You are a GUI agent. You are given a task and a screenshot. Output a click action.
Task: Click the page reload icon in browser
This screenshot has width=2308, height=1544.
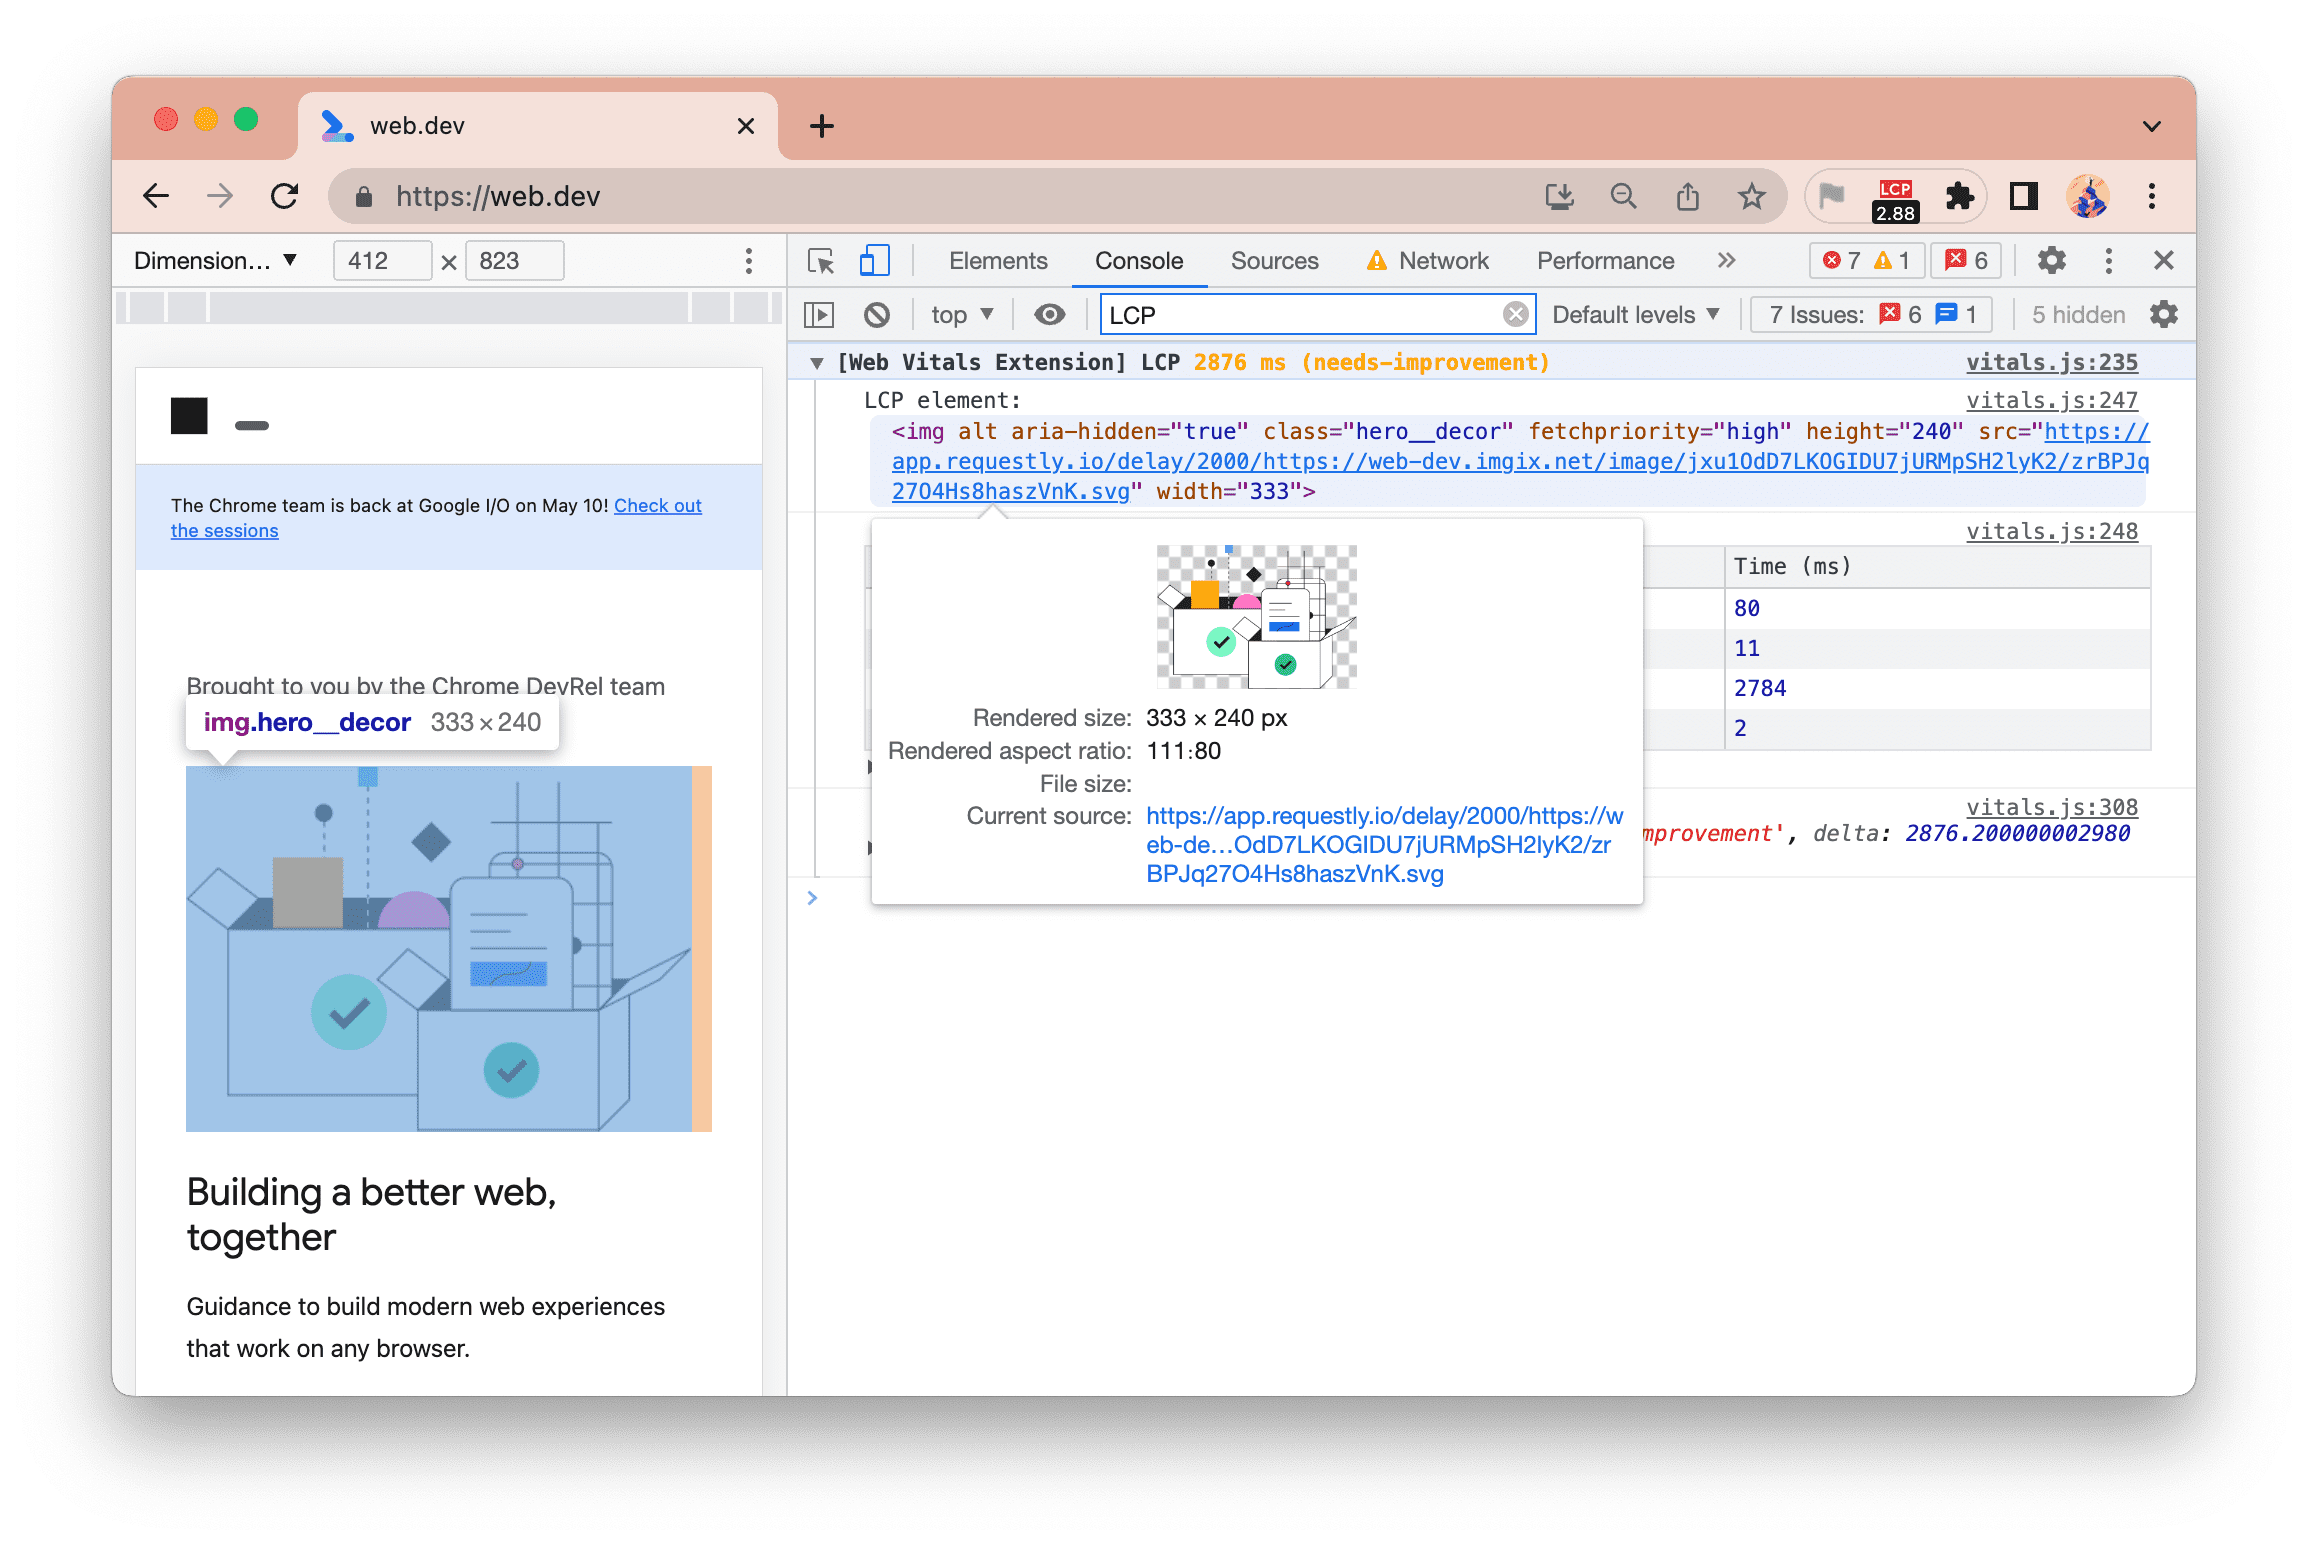click(x=282, y=195)
